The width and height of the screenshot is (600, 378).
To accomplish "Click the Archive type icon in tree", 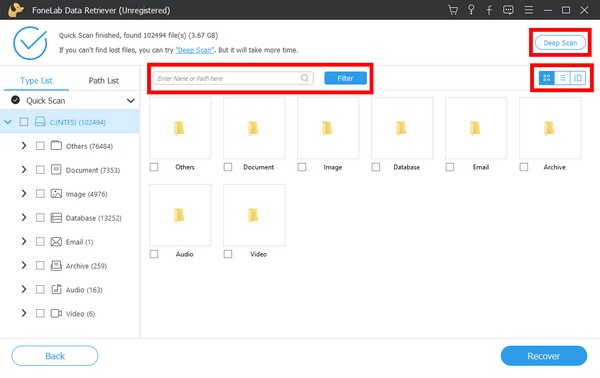I will click(x=56, y=266).
